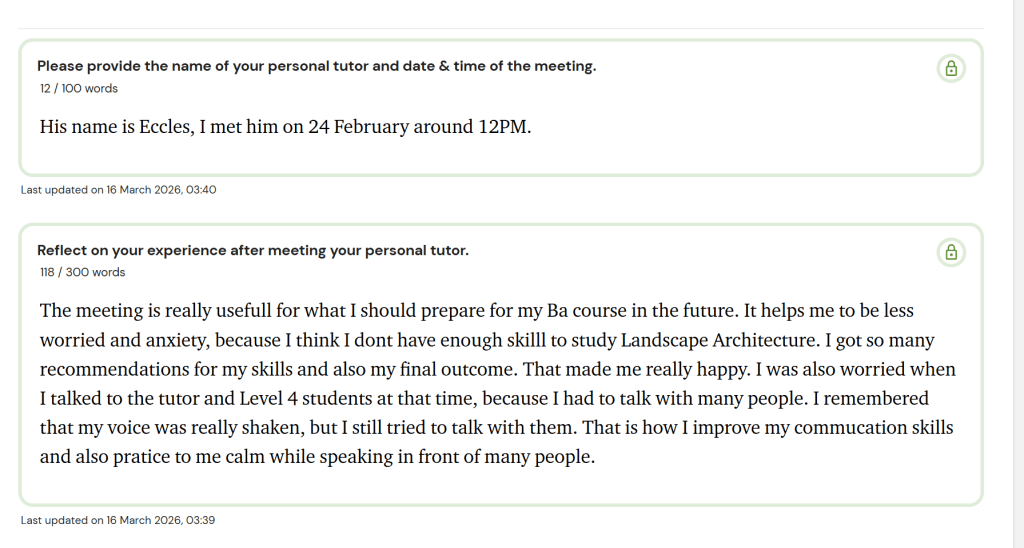Click the '118 / 300 words' counter
Screen dimensions: 1024x548
point(82,272)
